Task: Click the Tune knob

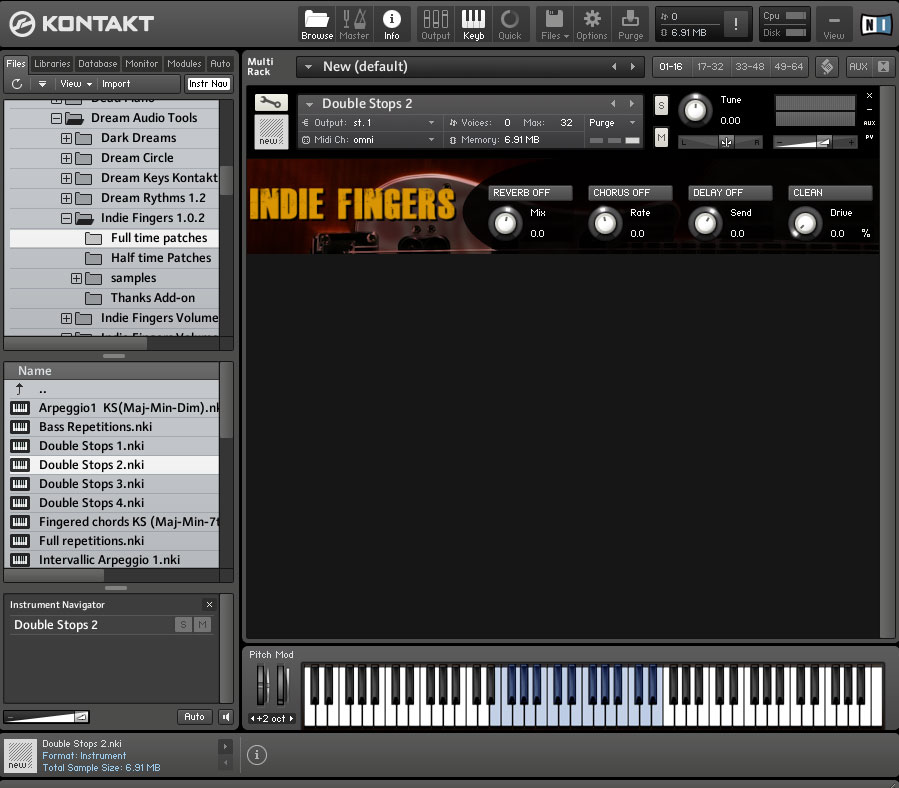Action: pos(694,109)
